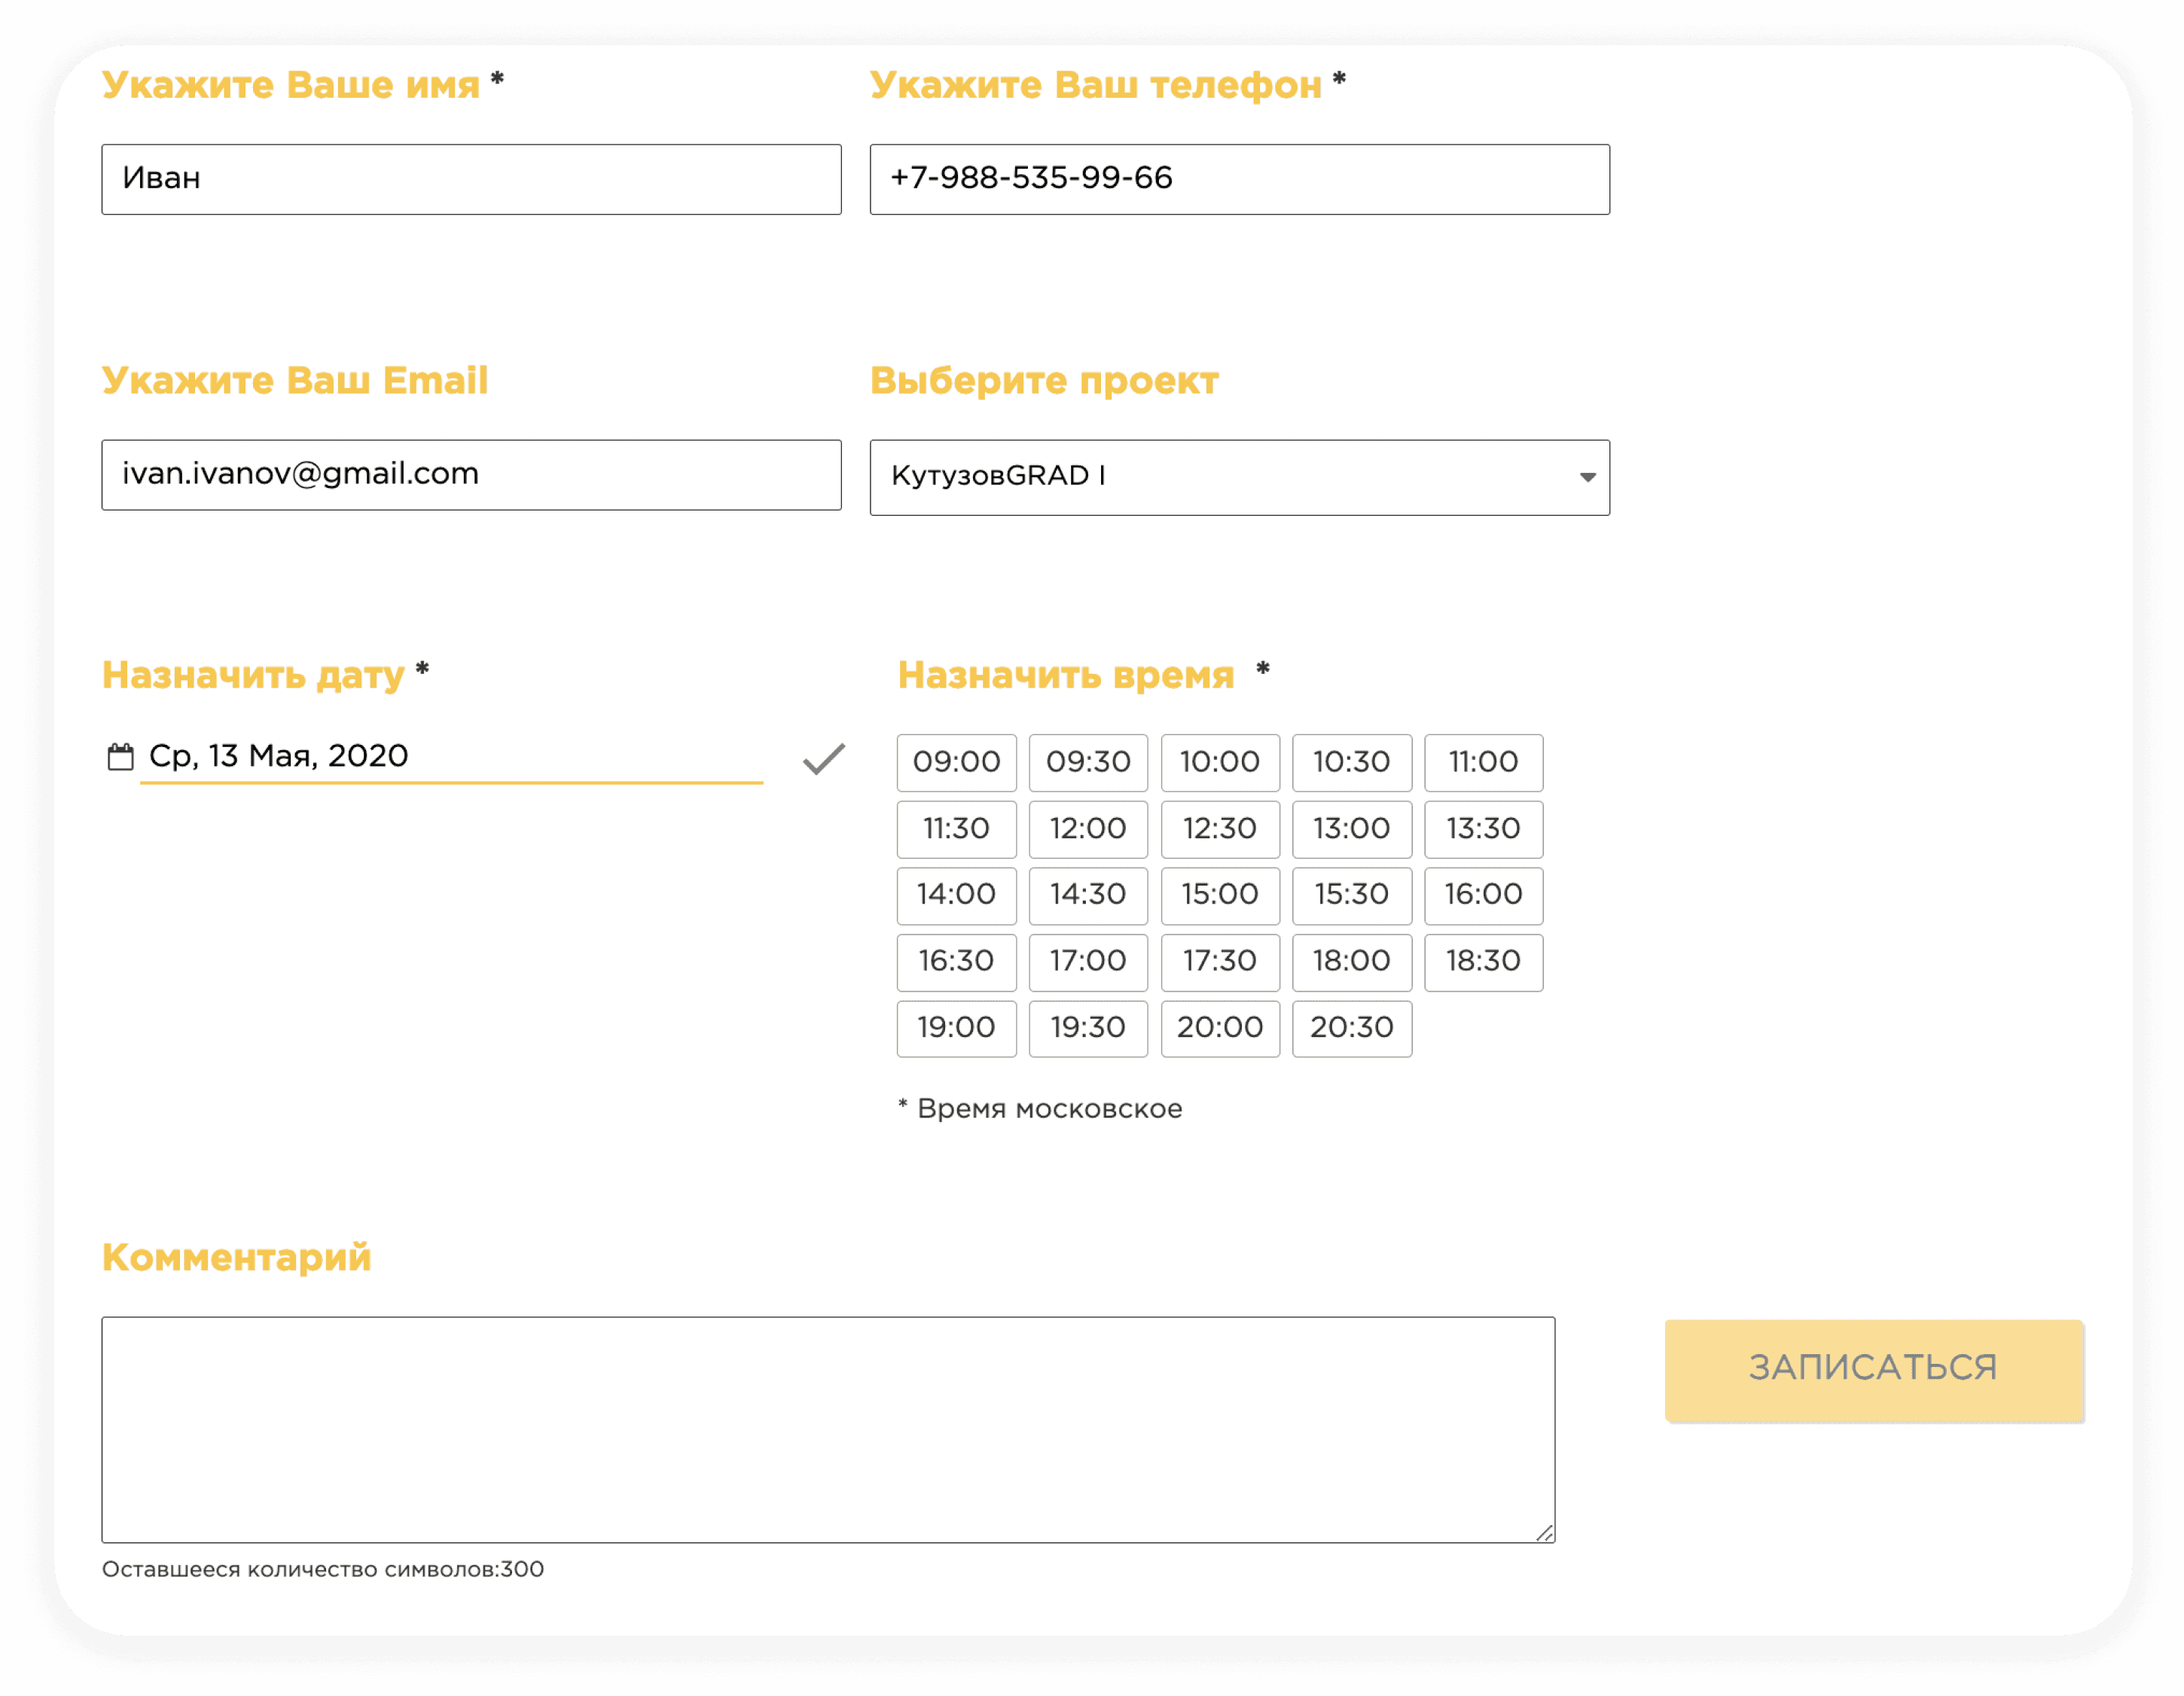Select the 09:00 time slot
2184x1696 pixels.
click(956, 762)
